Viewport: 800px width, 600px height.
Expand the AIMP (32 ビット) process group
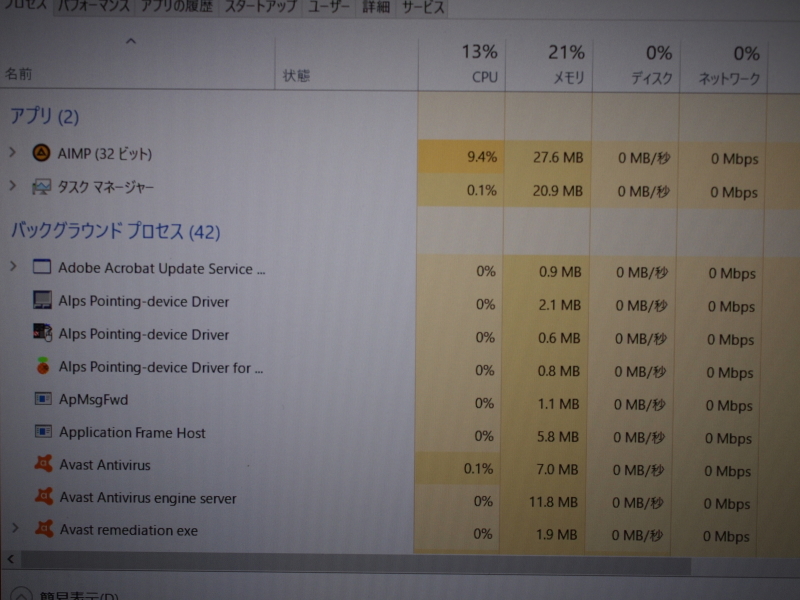[12, 152]
